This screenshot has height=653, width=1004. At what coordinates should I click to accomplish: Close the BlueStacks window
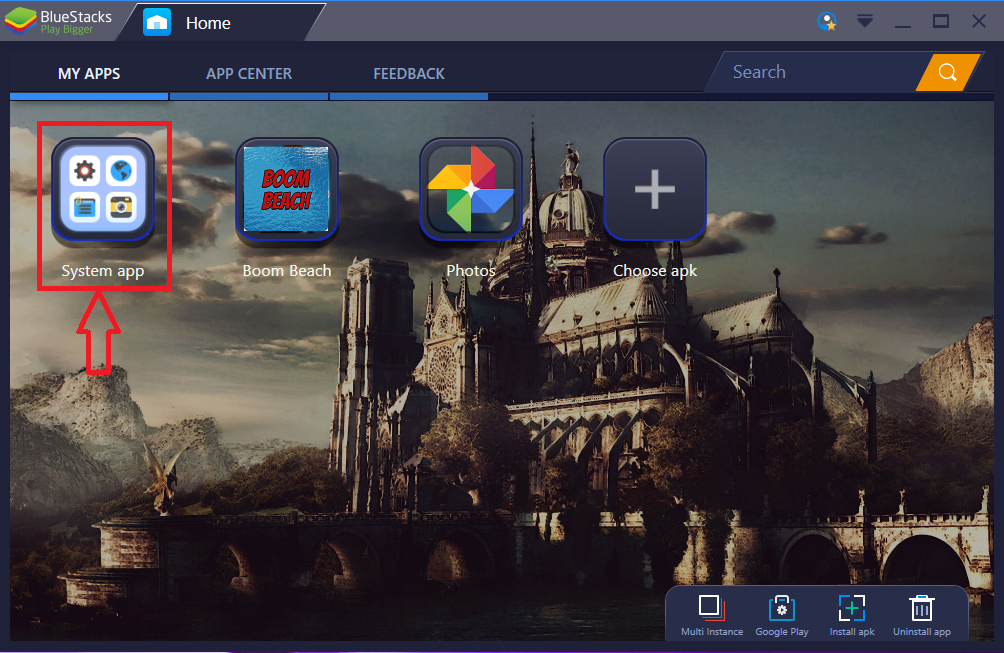978,21
